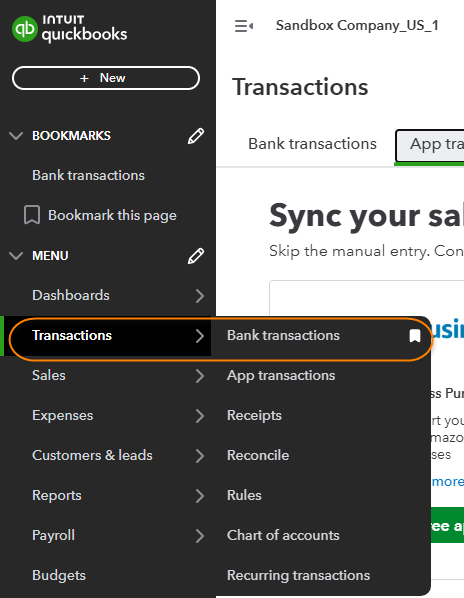Select Reconcile from the Transactions flyout

tap(258, 455)
